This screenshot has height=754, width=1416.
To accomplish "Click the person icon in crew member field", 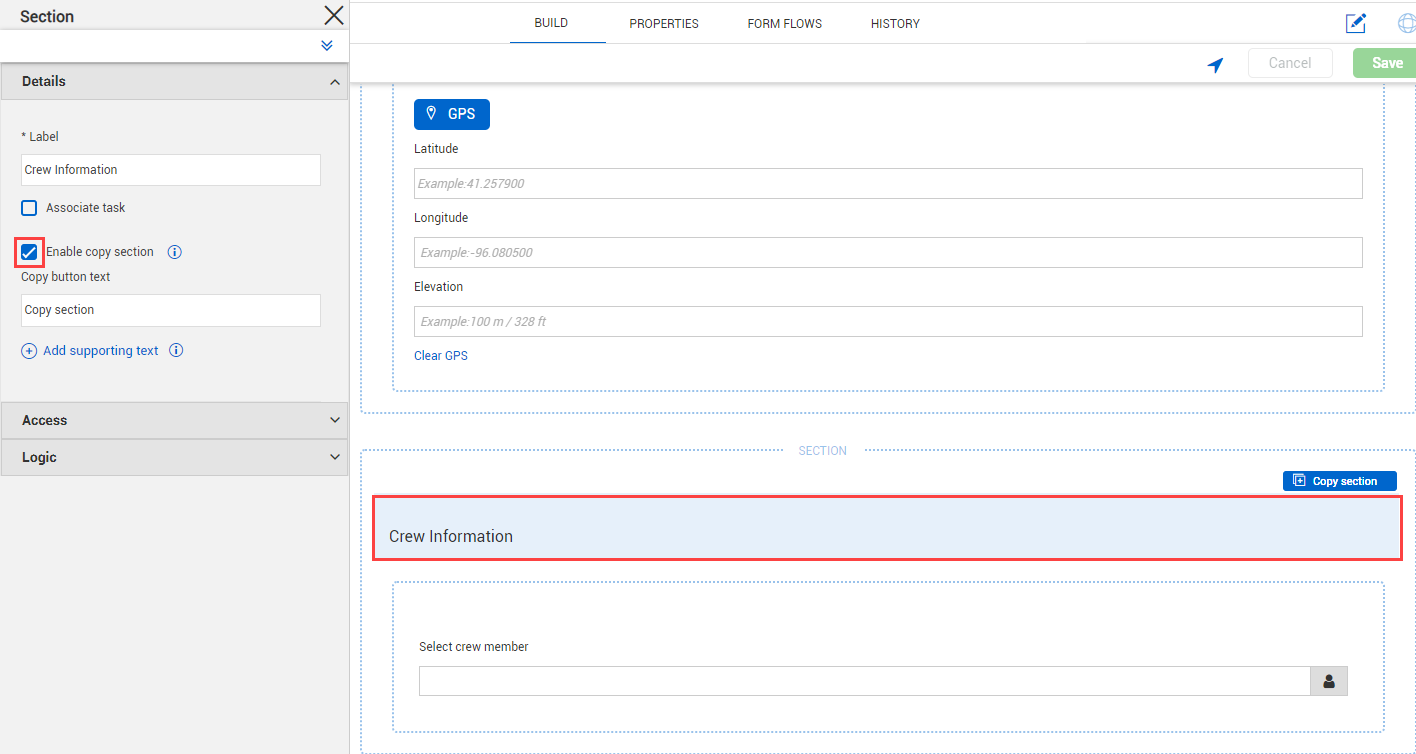I will 1329,681.
